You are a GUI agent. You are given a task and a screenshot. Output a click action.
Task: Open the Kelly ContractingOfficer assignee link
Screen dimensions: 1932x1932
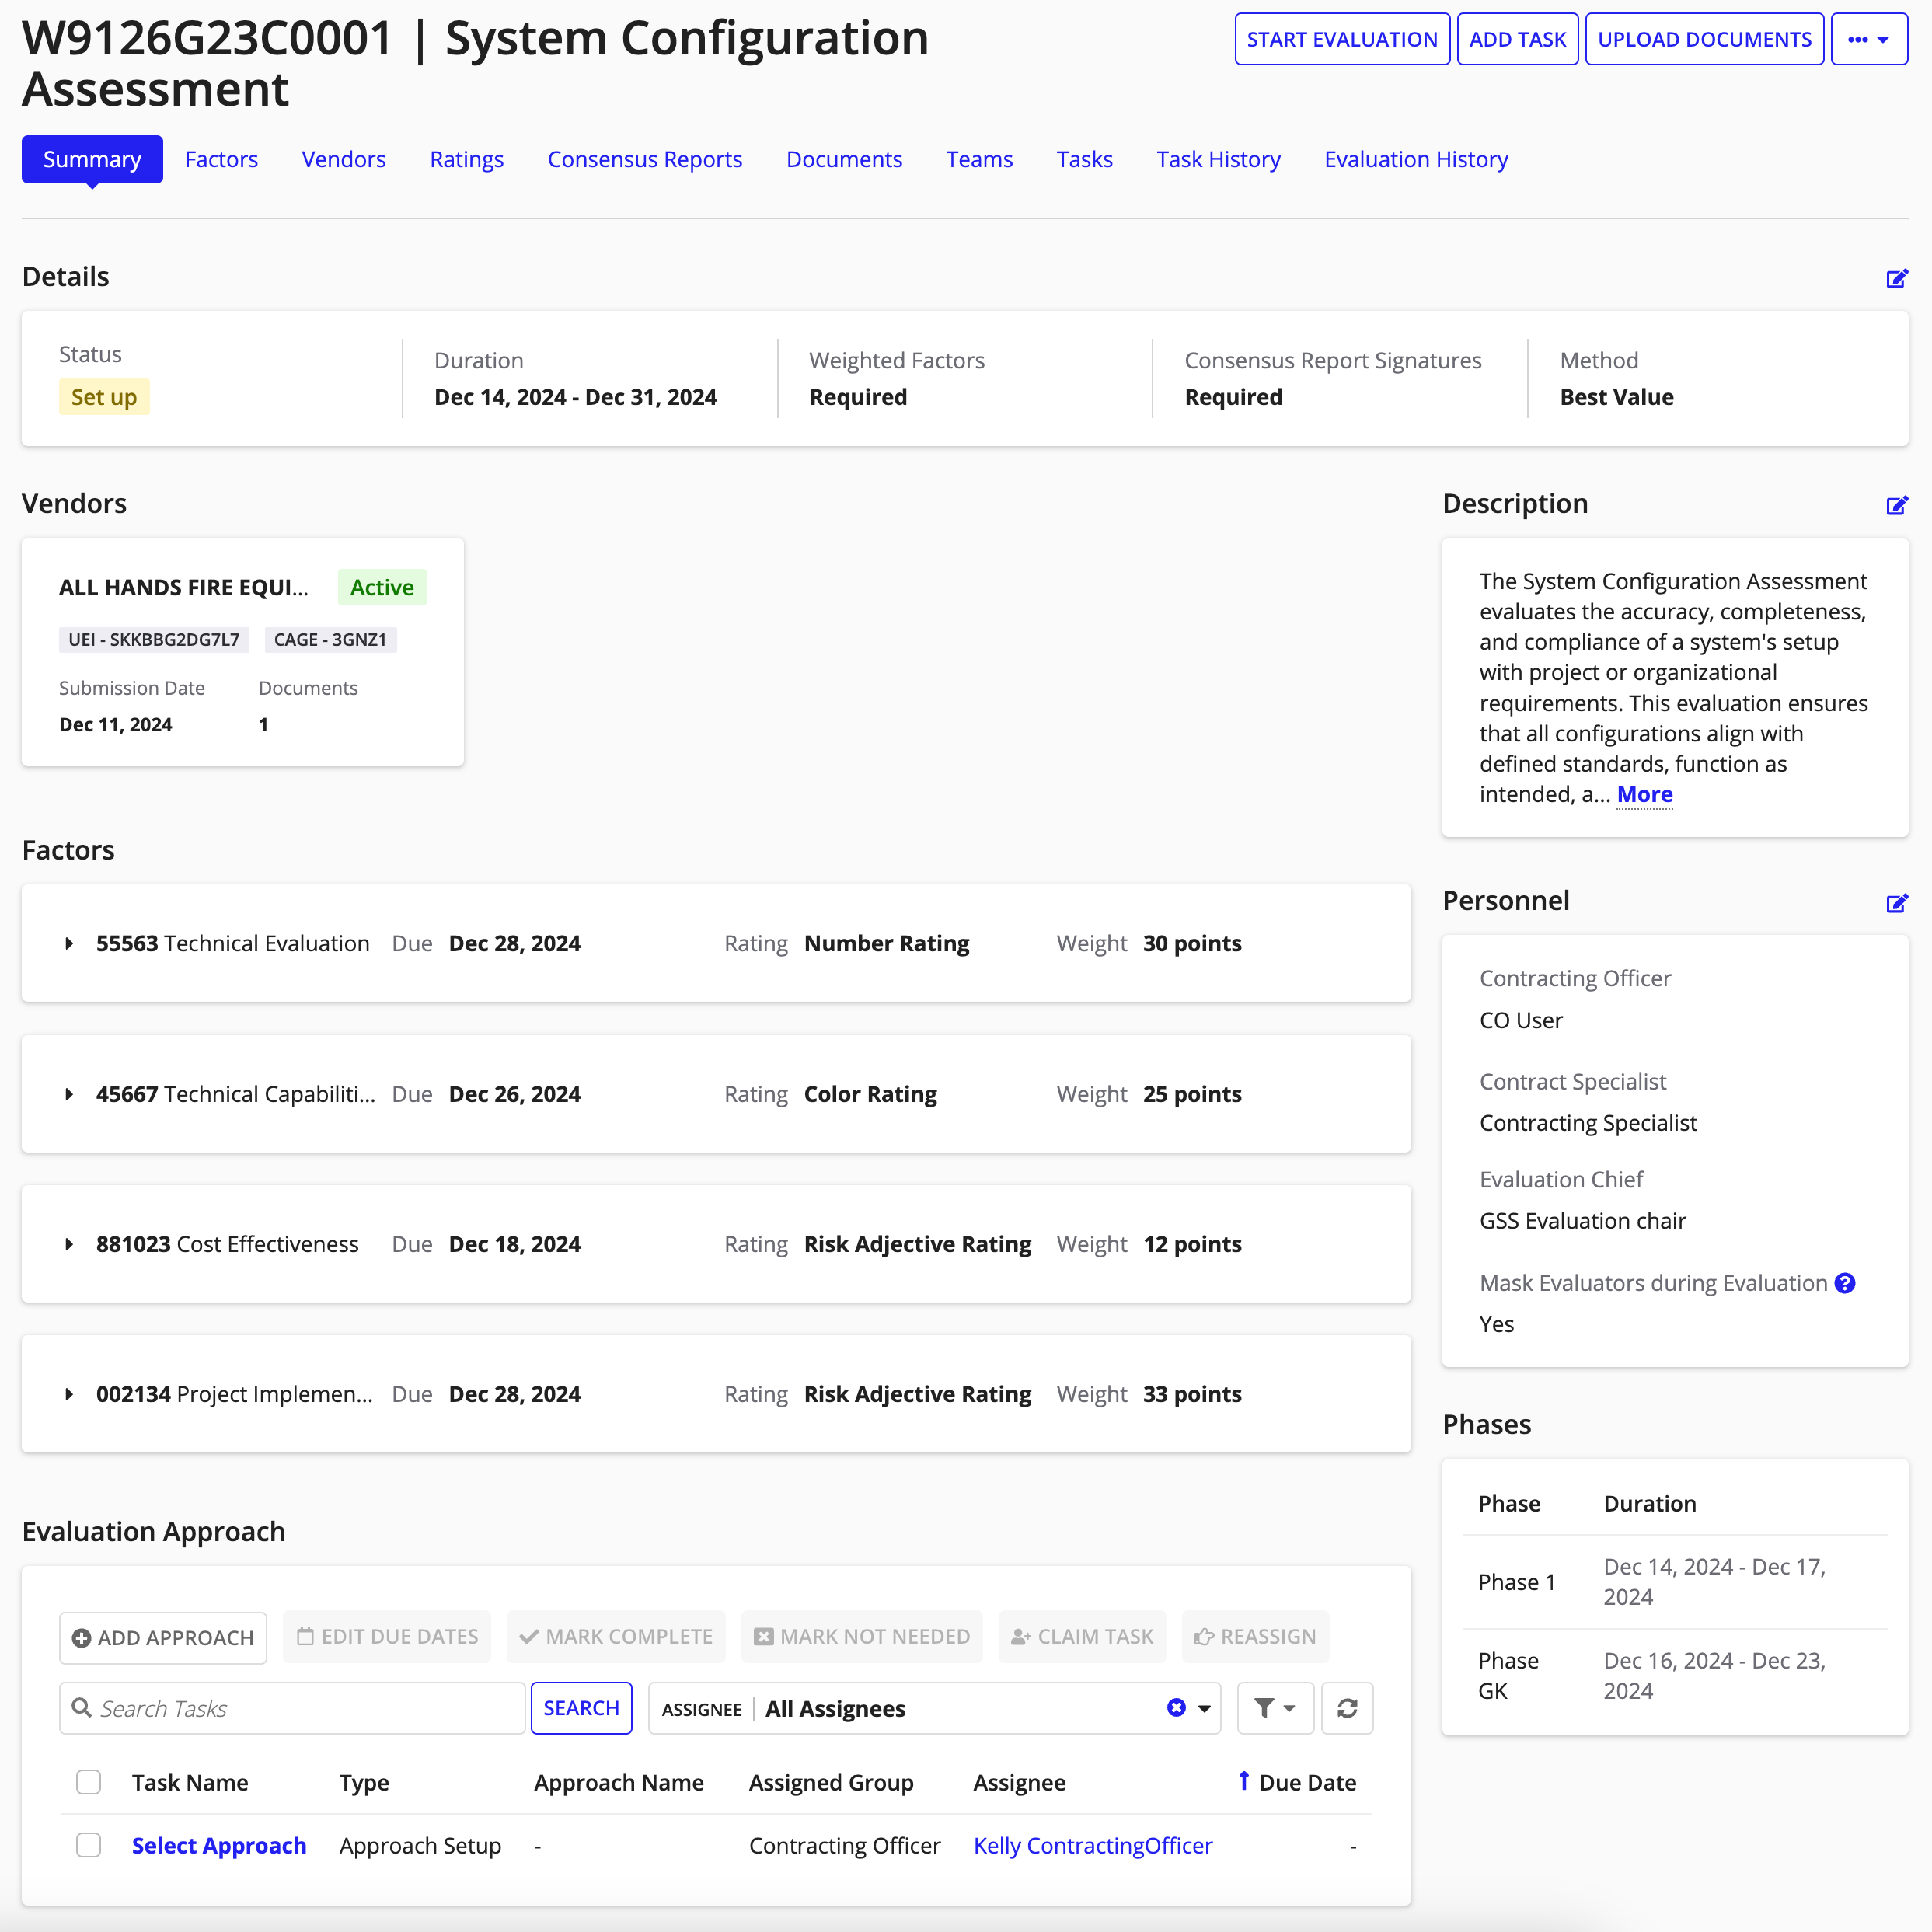tap(1093, 1845)
